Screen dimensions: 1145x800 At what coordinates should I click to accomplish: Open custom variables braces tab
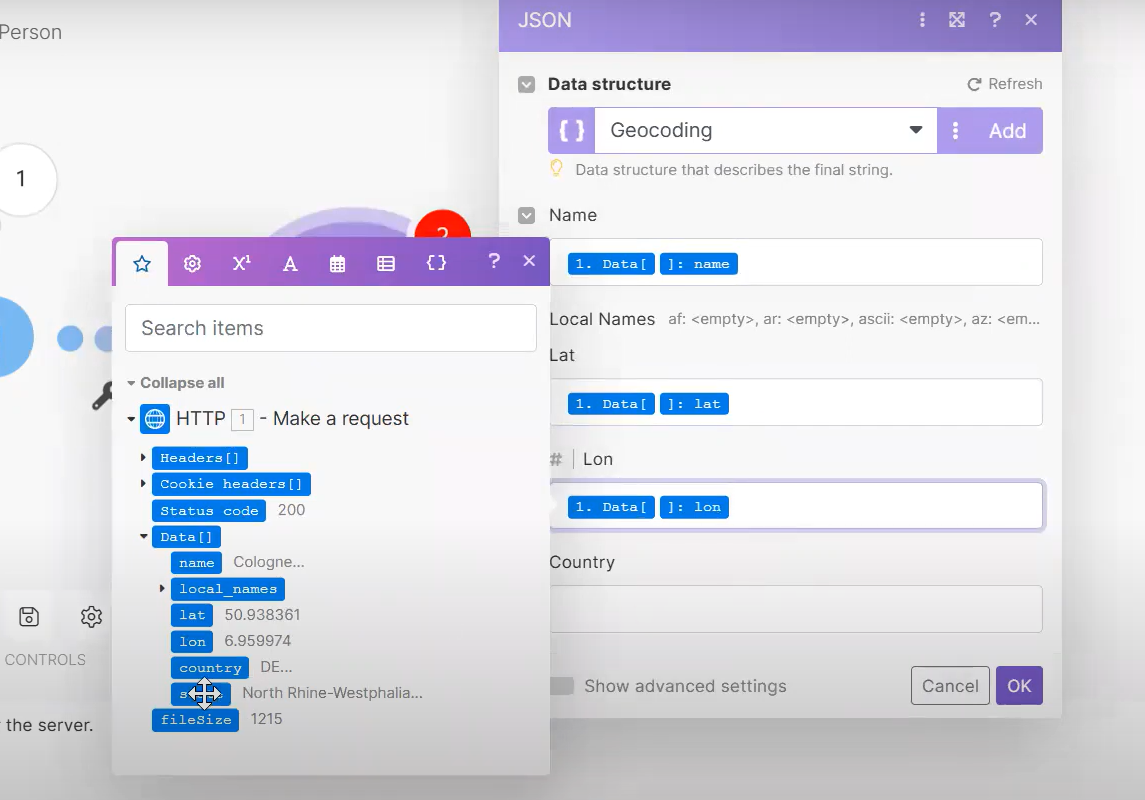click(x=436, y=263)
